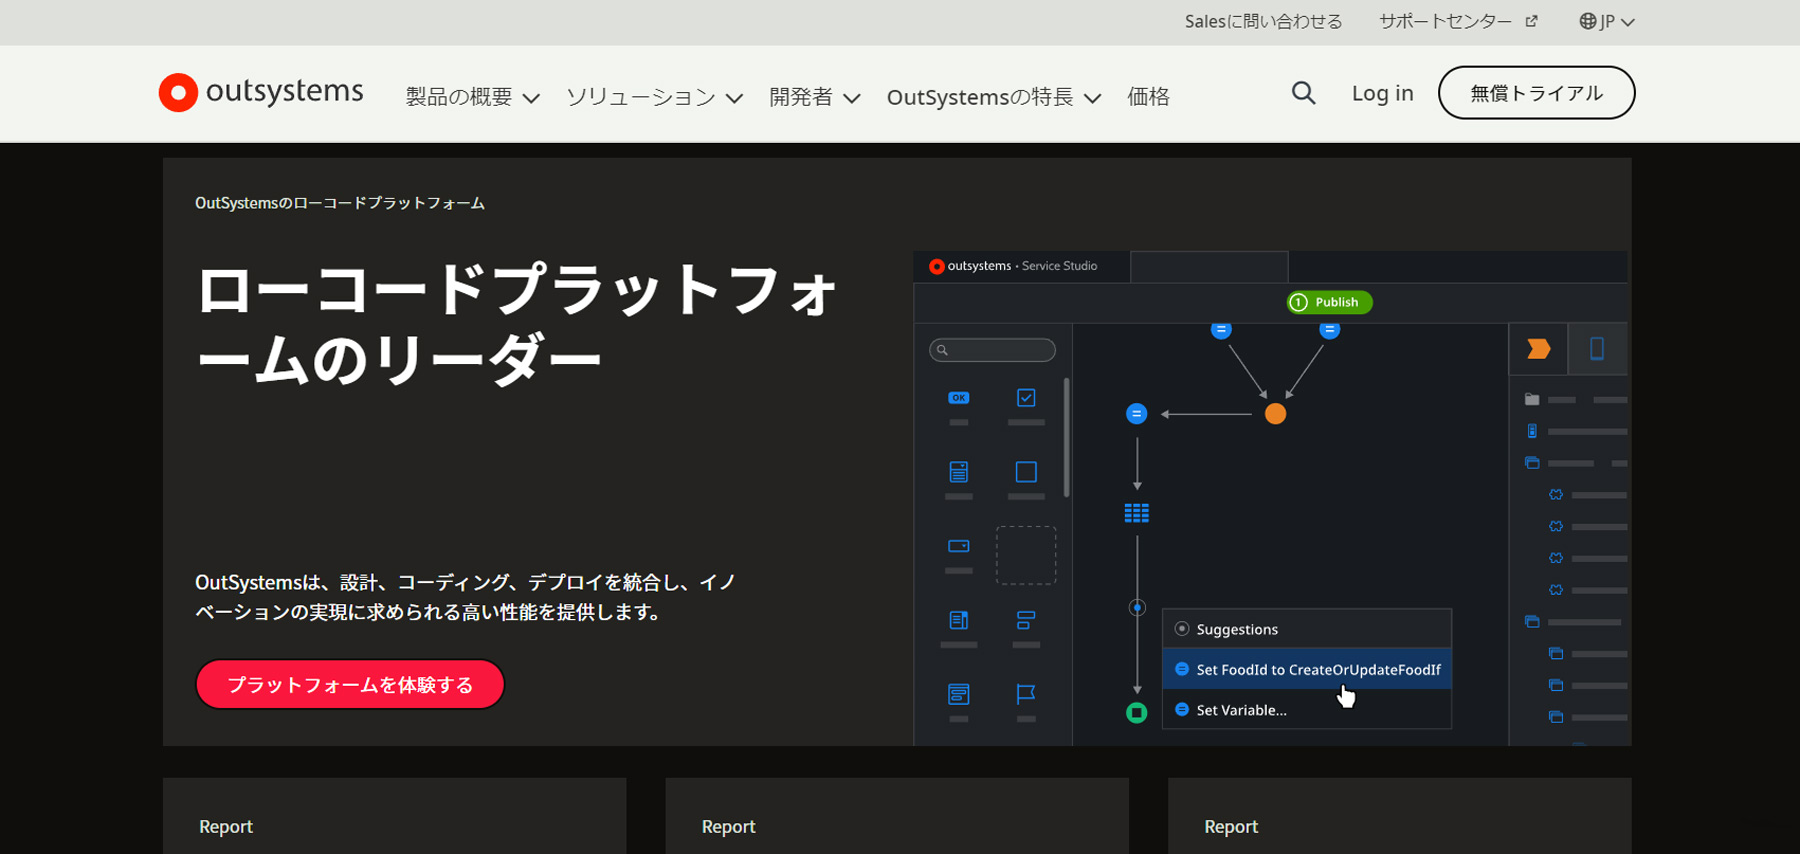
Task: Select Set FoodId to CreateOrUpdateFoodIf suggestion
Action: pos(1307,669)
